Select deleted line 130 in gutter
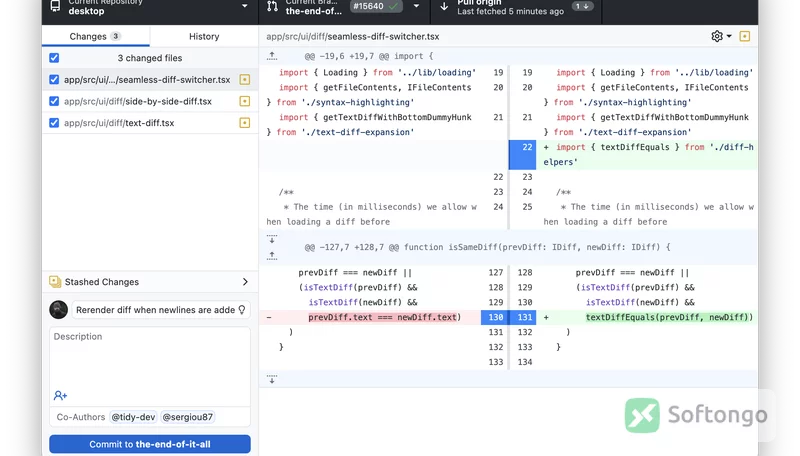800x456 pixels. 495,317
